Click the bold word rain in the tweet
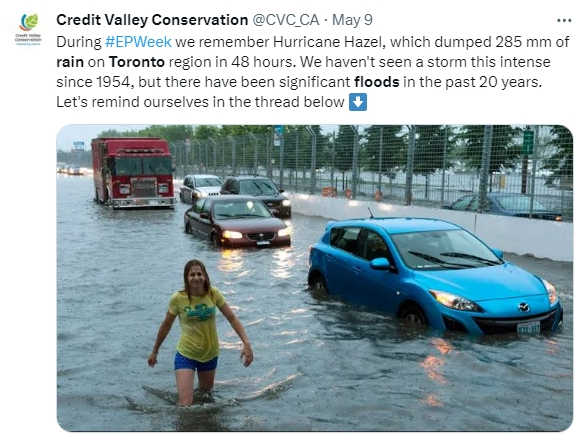The height and width of the screenshot is (438, 582). pos(70,62)
